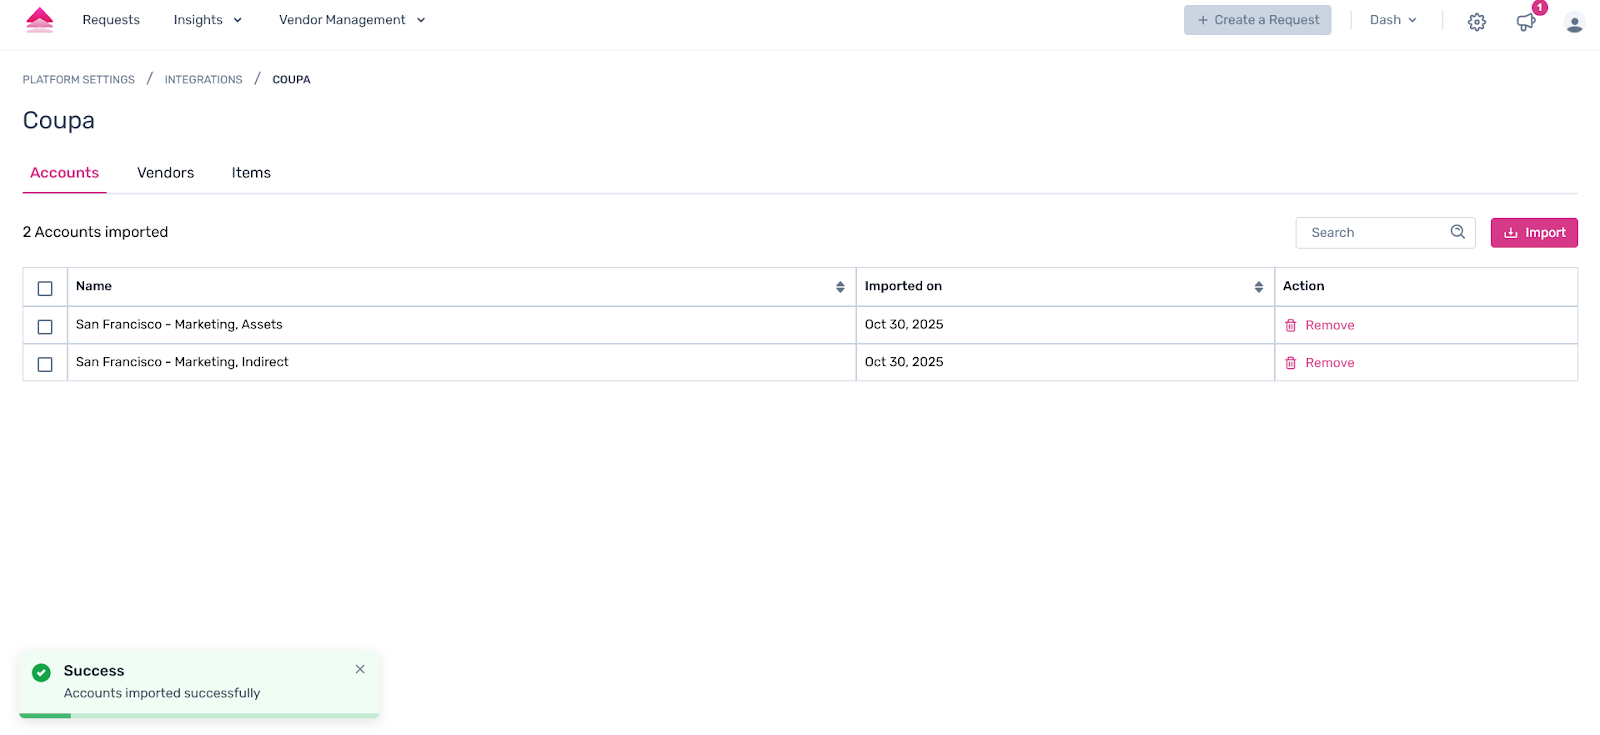Viewport: 1600px width, 735px height.
Task: Toggle the select-all header checkbox
Action: coord(45,288)
